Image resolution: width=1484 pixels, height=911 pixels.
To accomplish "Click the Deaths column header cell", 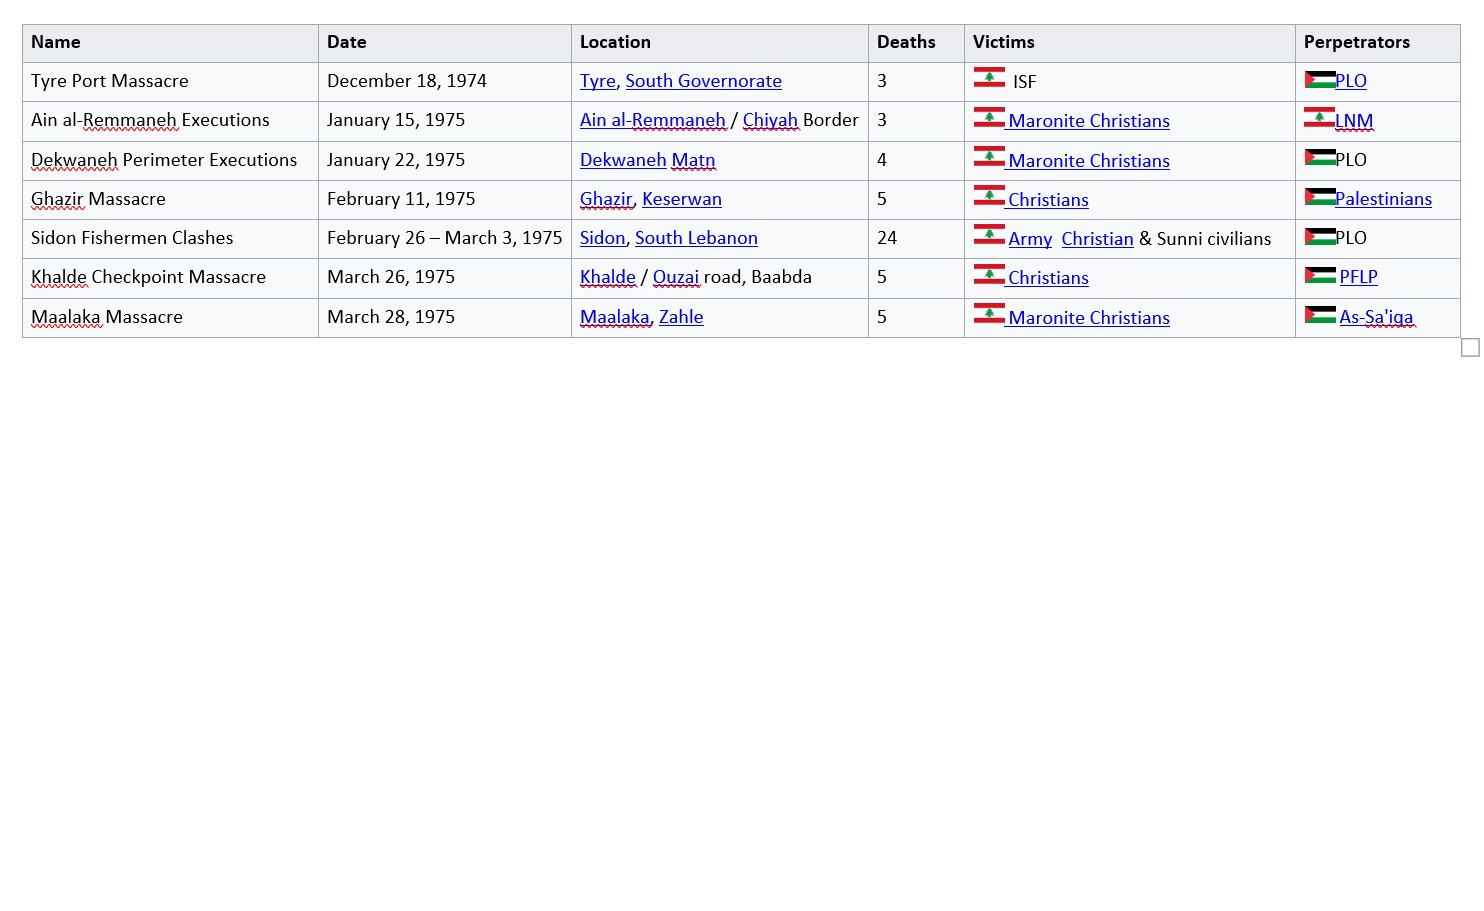I will 916,43.
